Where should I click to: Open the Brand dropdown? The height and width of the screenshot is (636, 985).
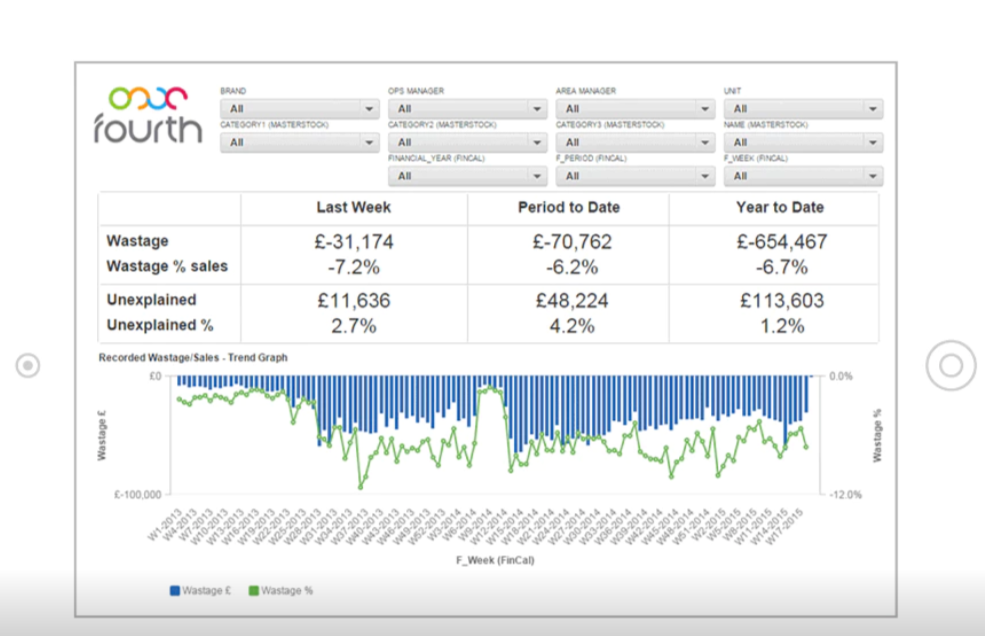[299, 109]
